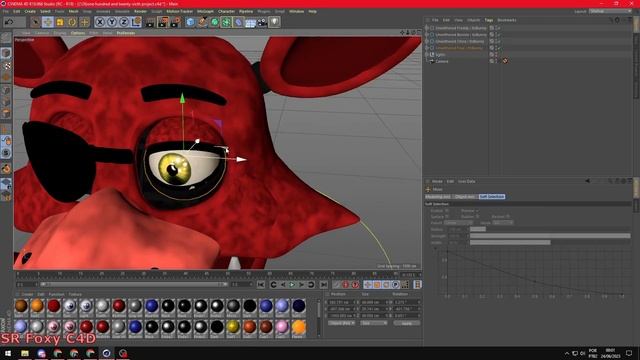Click the Floor environment icon
This screenshot has width=640, height=360.
[250, 22]
